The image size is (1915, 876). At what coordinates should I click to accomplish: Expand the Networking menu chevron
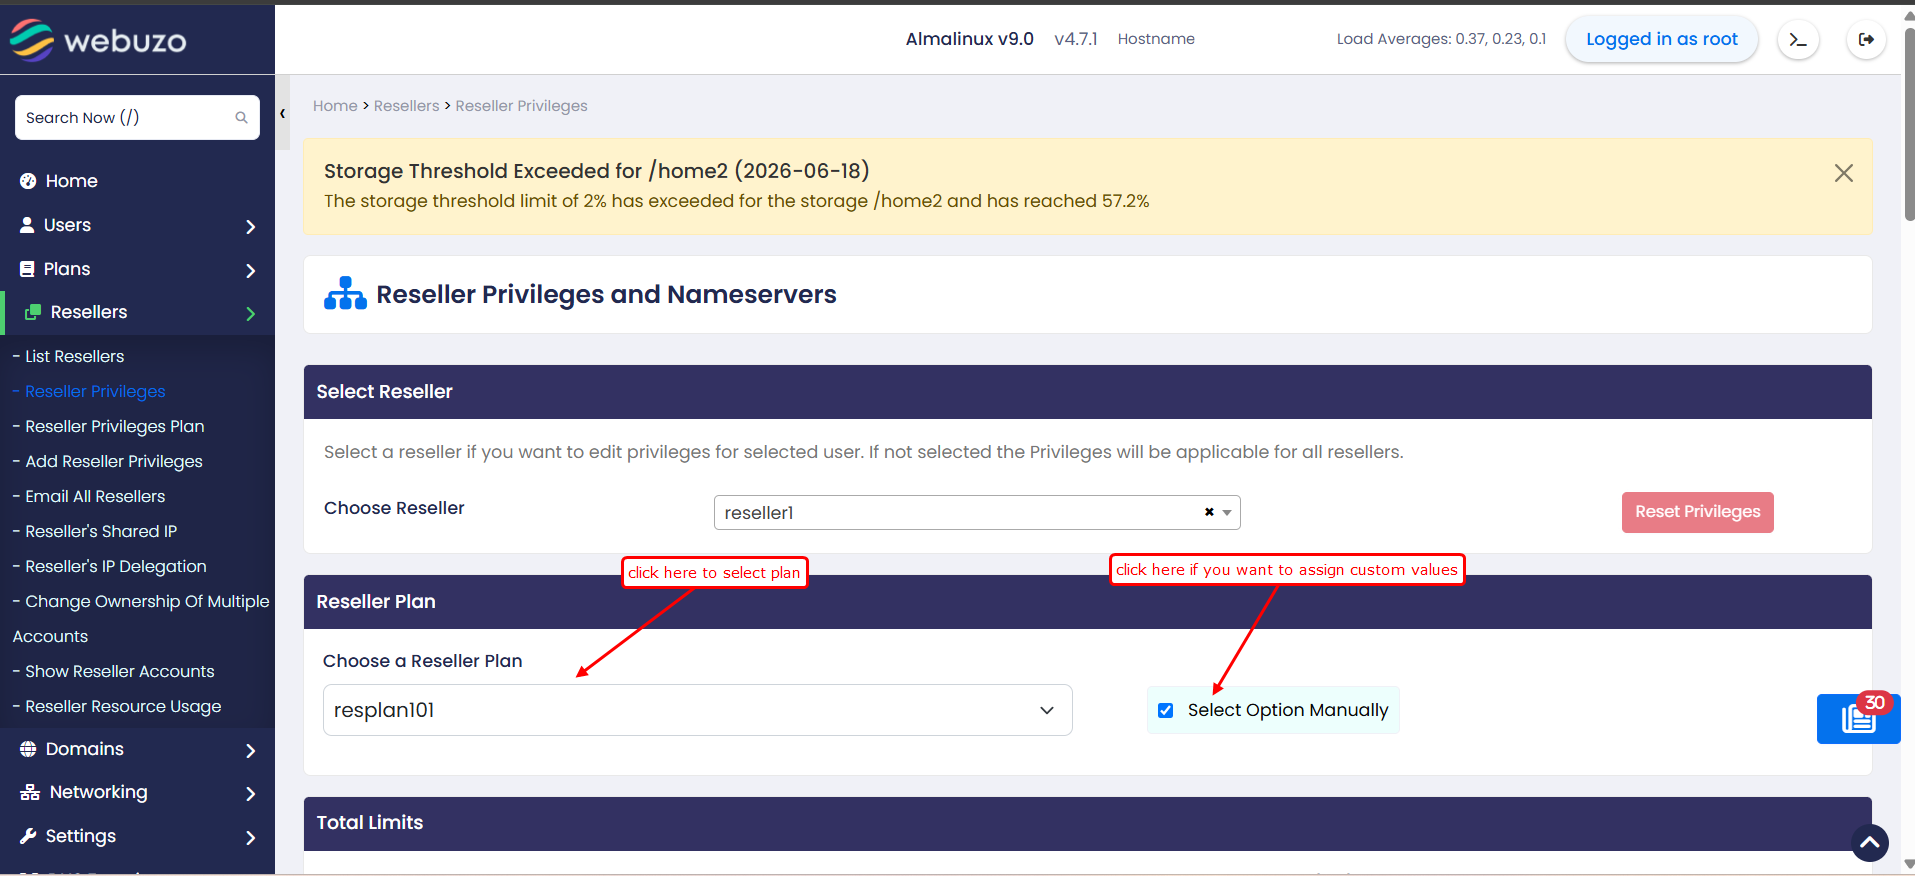pos(250,794)
